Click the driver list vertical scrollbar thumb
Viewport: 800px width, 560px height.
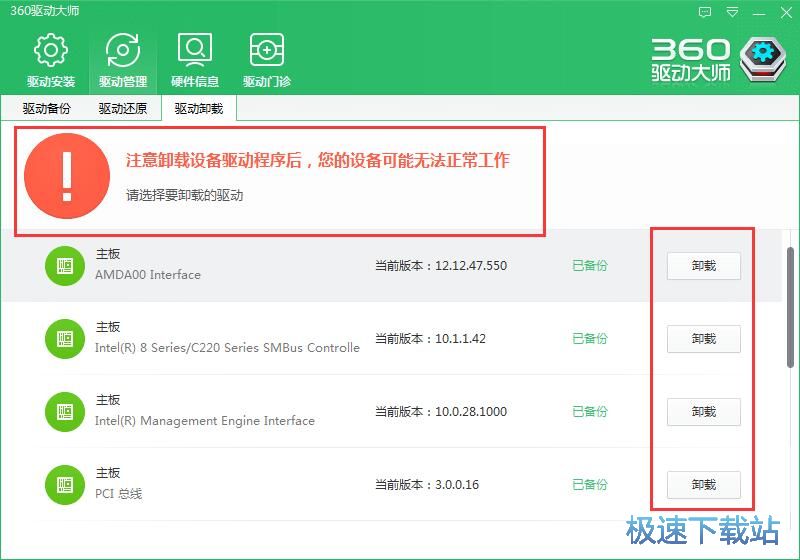coord(790,307)
